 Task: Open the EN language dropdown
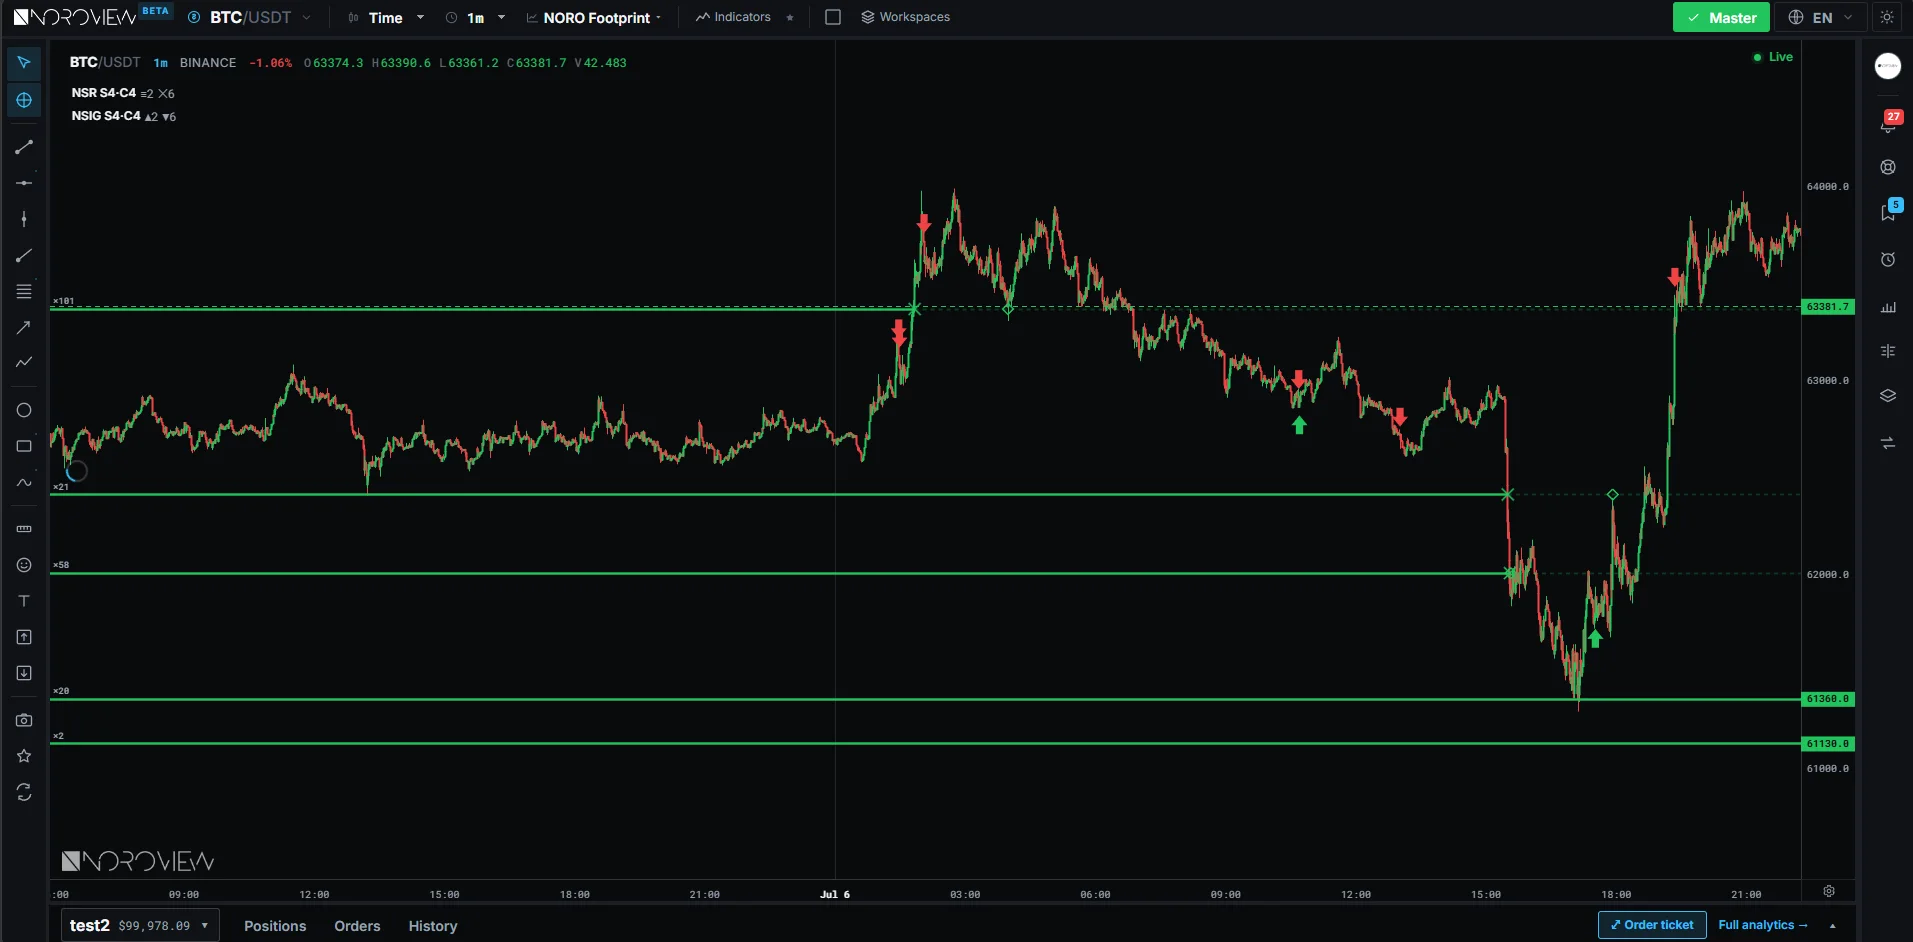pyautogui.click(x=1820, y=17)
